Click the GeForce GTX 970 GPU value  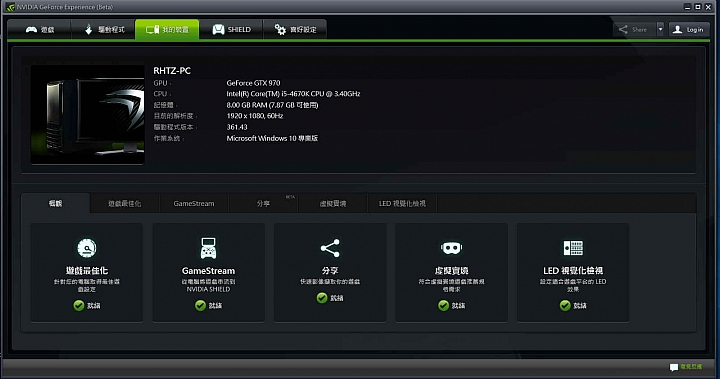coord(253,83)
